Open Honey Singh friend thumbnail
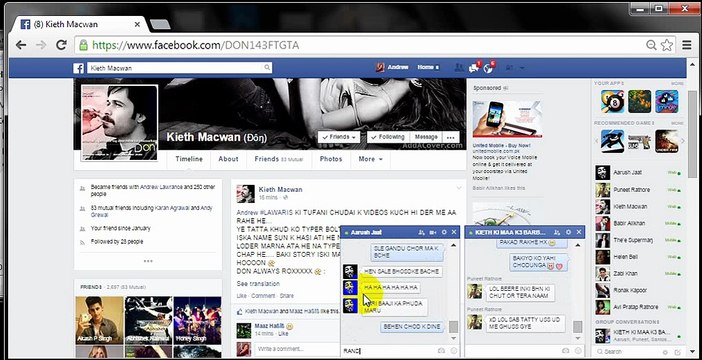702x360 pixels. (197, 320)
